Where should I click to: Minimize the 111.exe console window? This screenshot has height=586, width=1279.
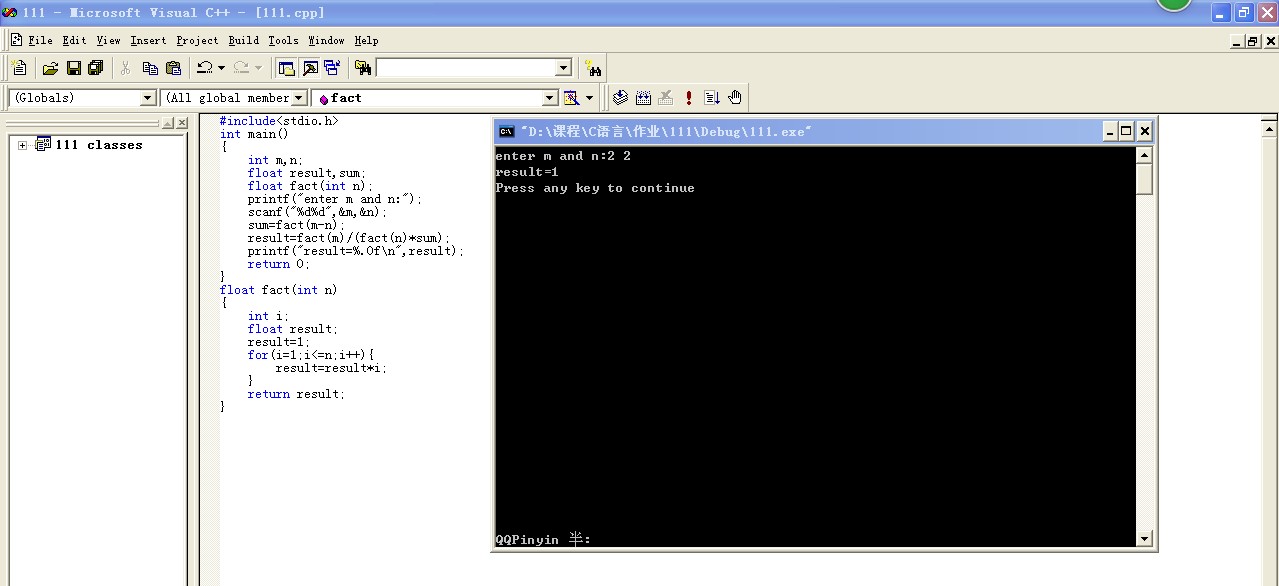coord(1111,131)
